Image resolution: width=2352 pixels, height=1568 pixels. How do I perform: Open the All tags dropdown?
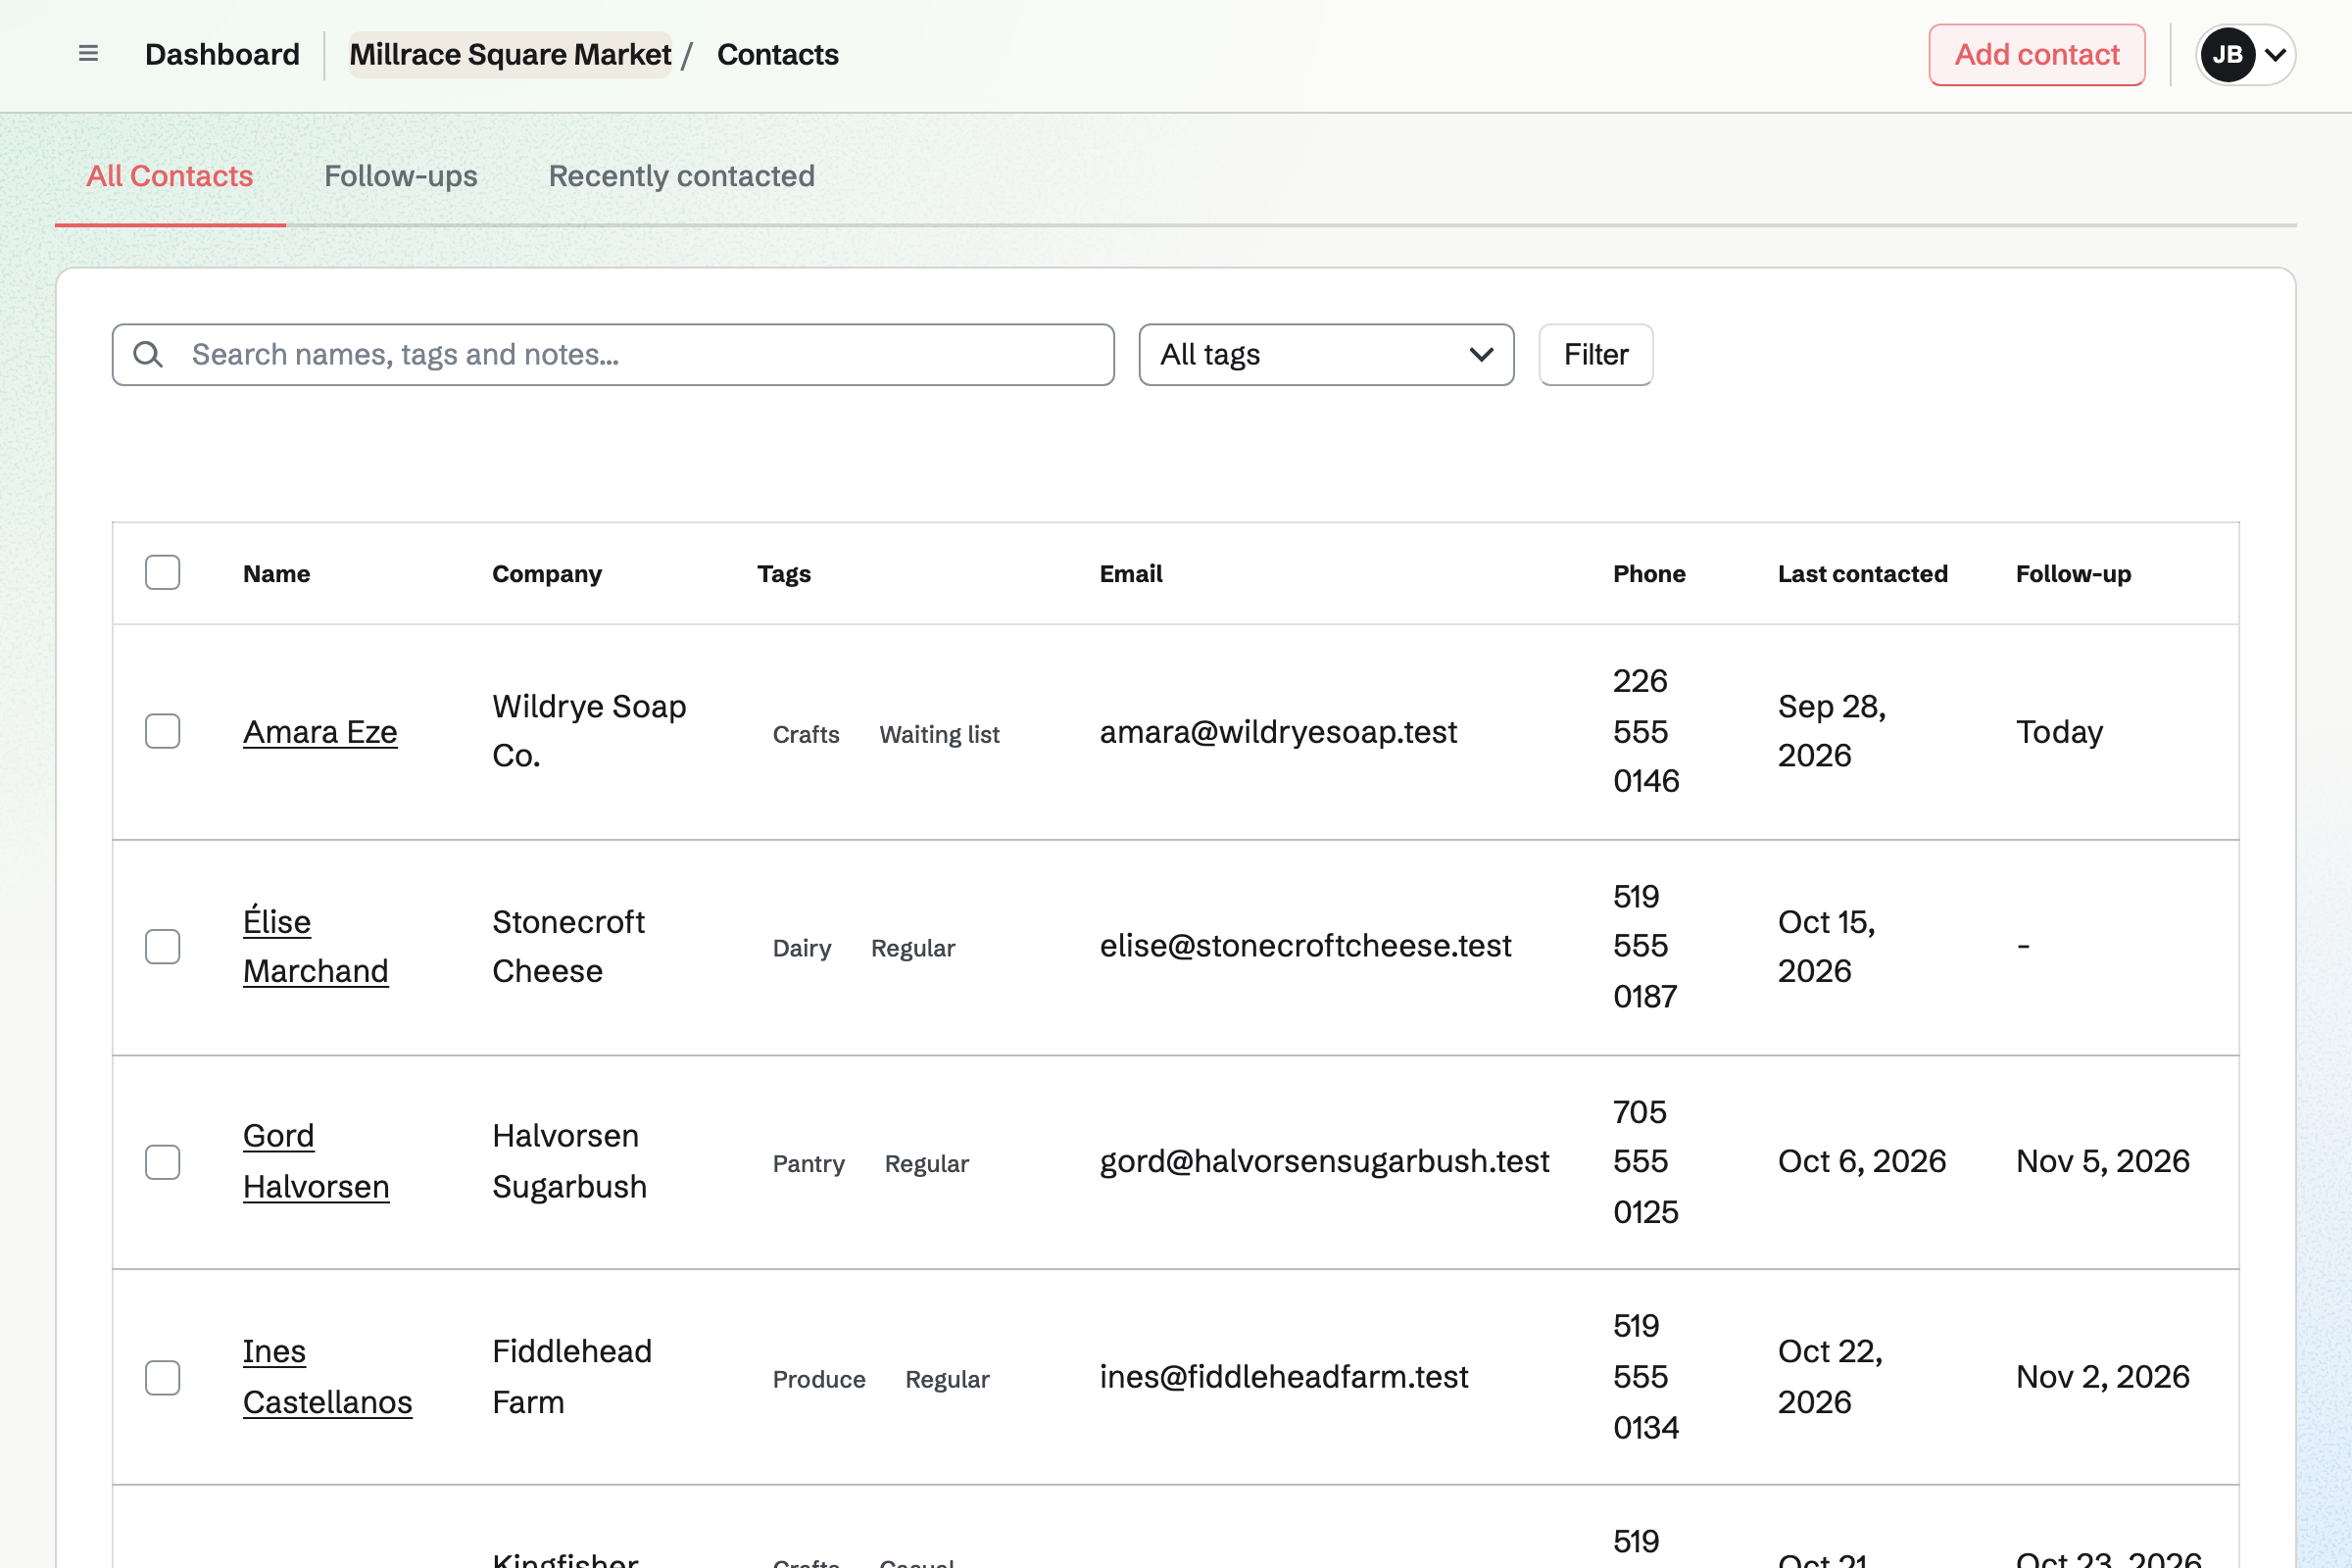click(x=1326, y=354)
